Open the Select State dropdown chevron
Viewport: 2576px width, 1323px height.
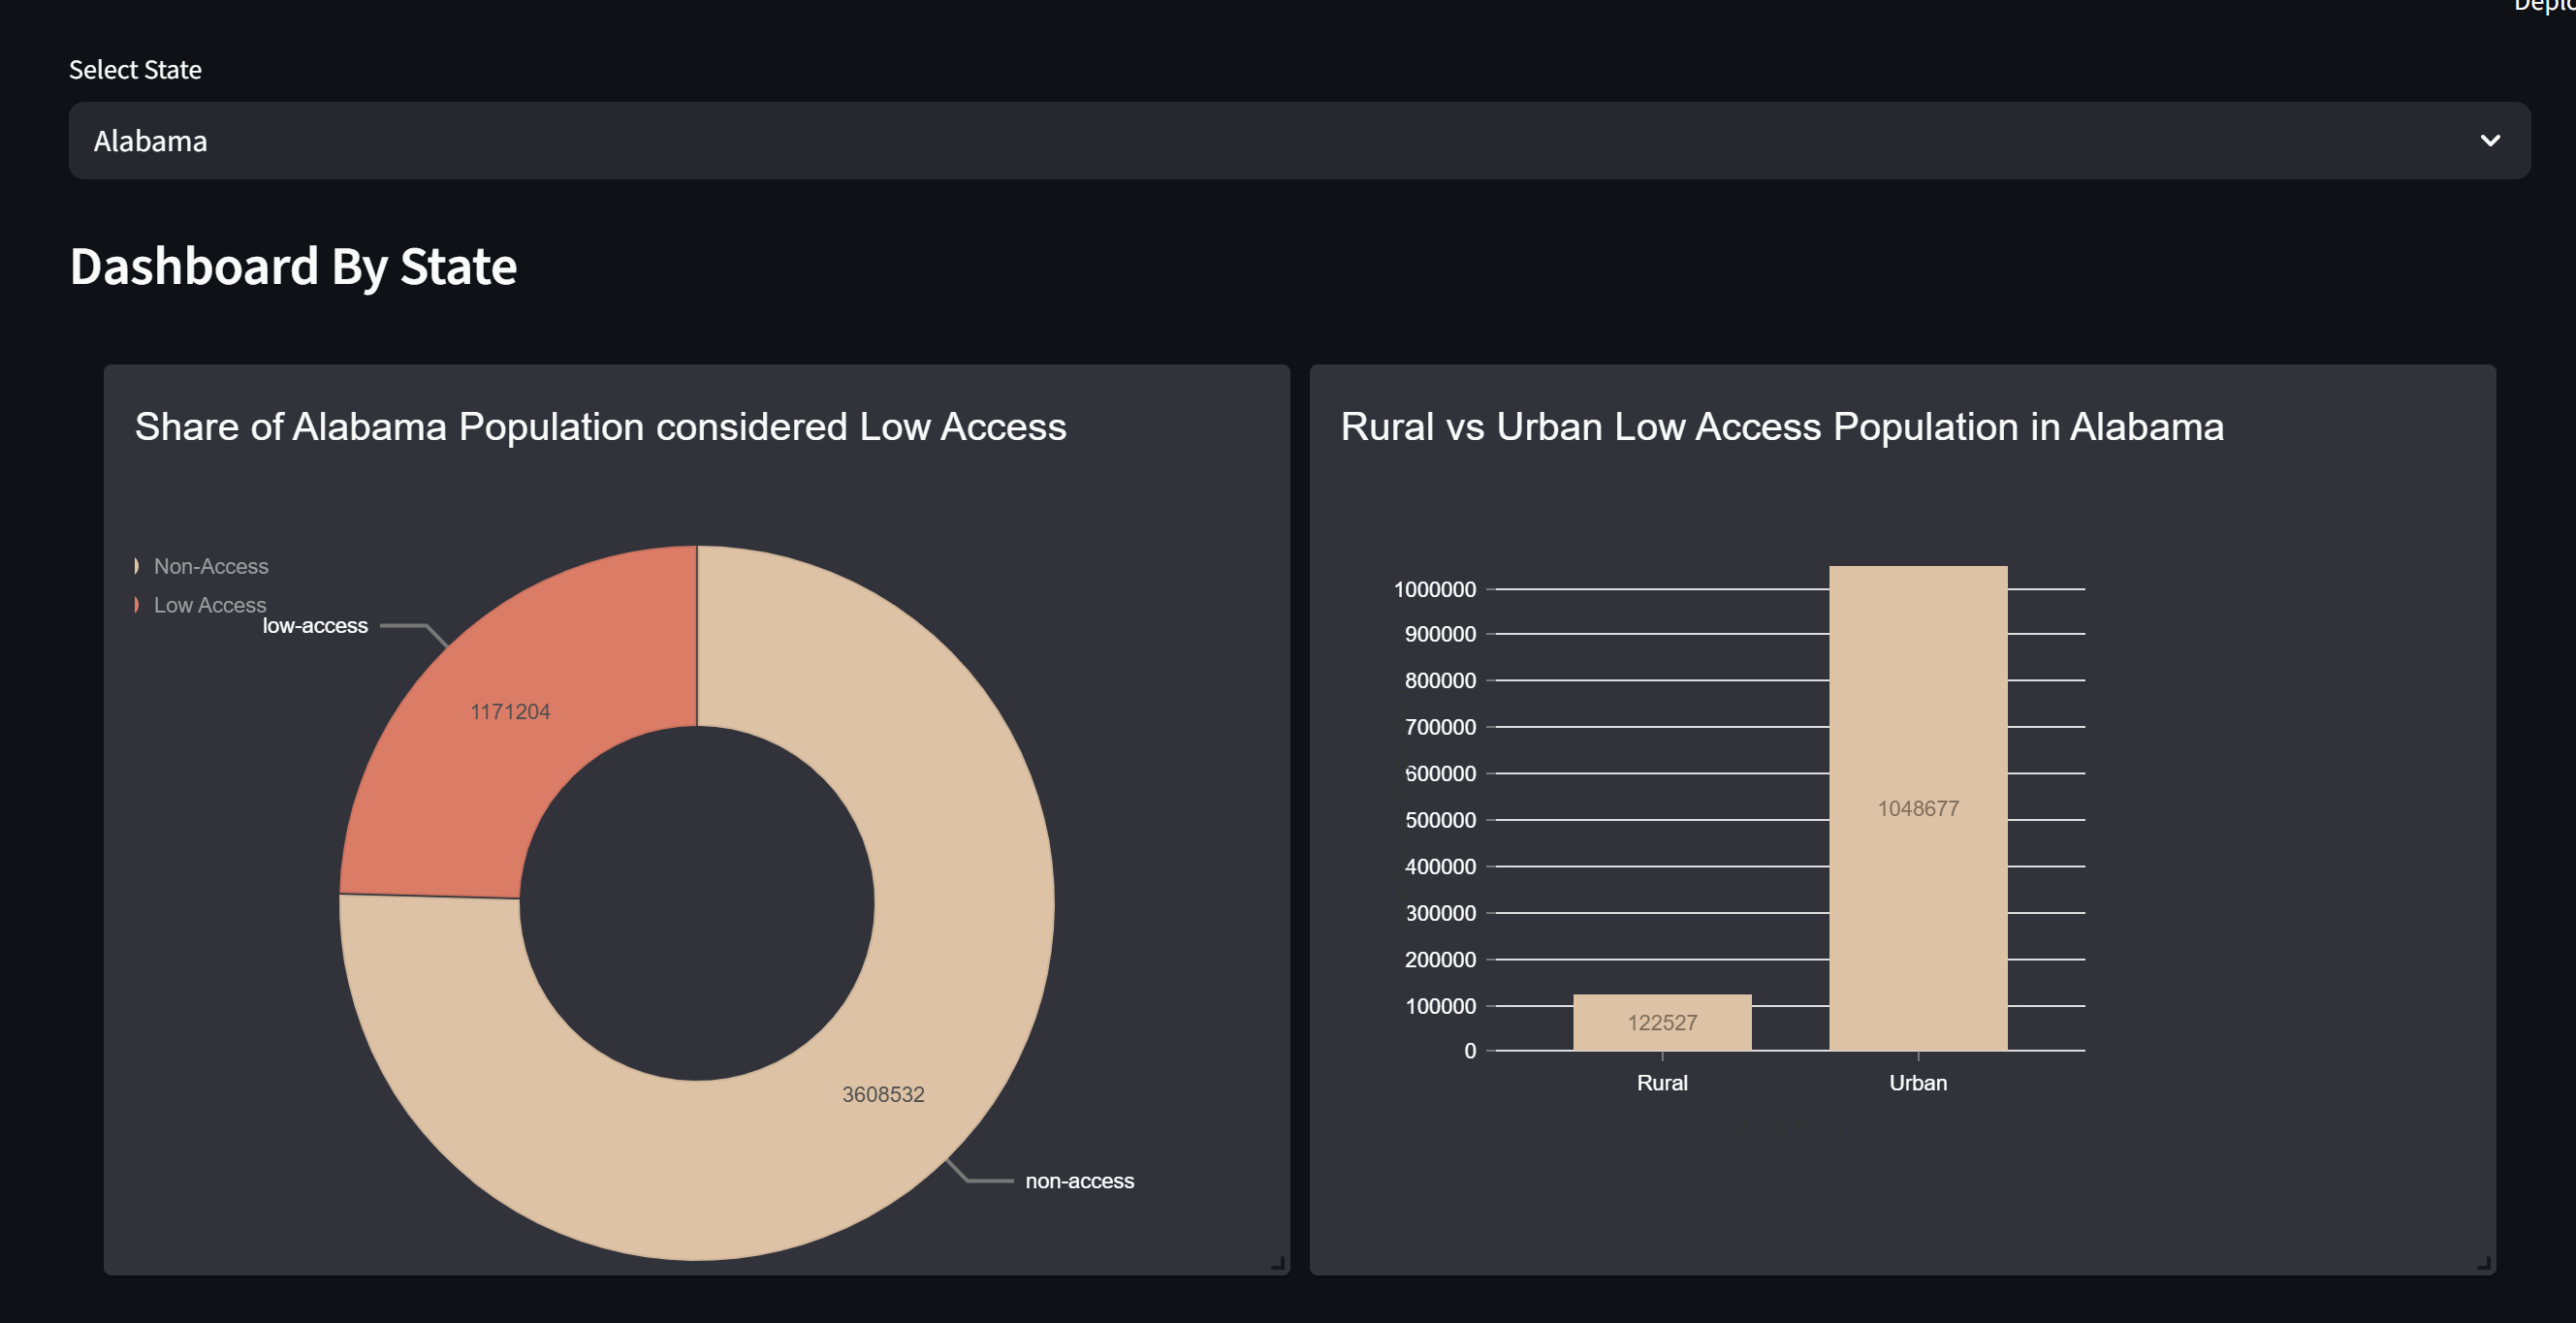click(2489, 141)
